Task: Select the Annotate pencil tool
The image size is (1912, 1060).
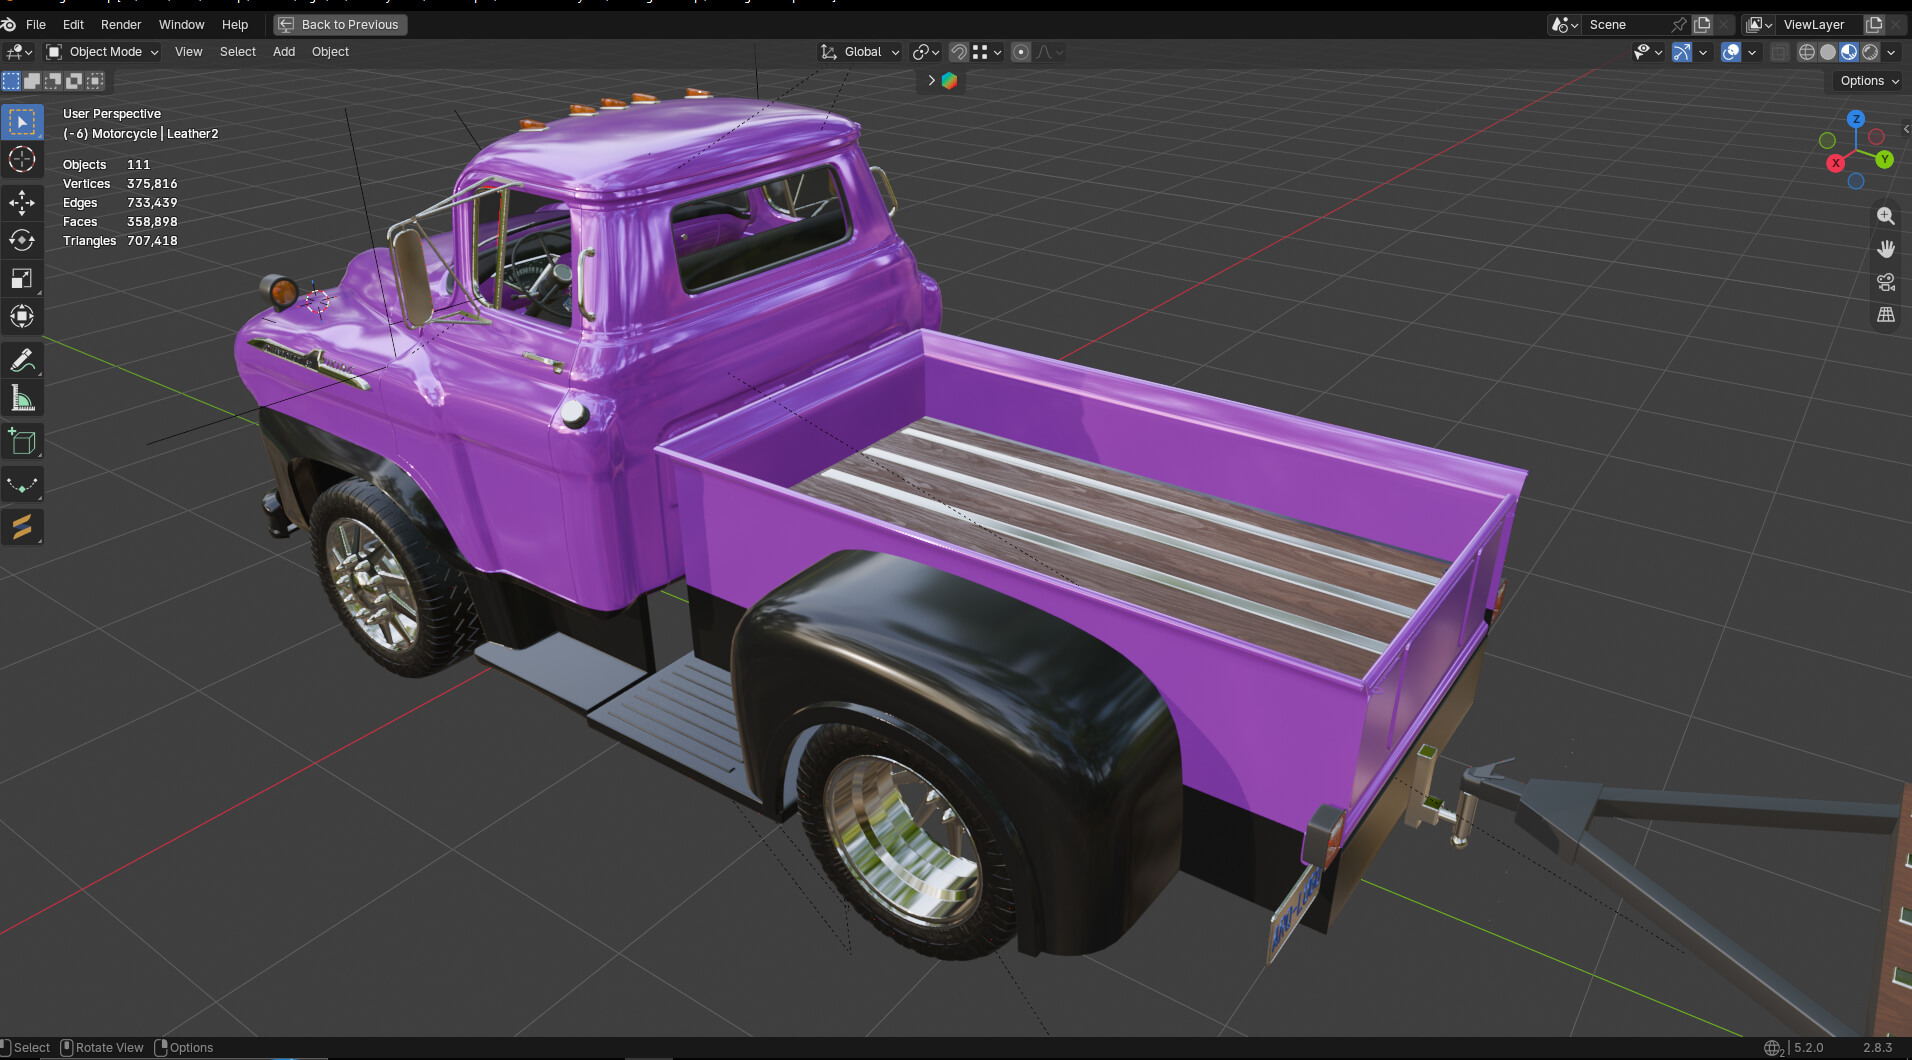Action: click(x=22, y=360)
